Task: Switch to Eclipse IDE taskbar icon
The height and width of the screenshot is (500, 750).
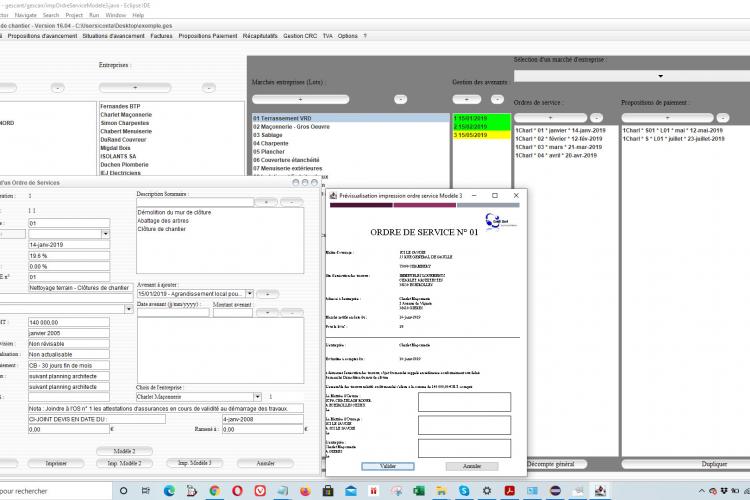Action: coord(555,490)
